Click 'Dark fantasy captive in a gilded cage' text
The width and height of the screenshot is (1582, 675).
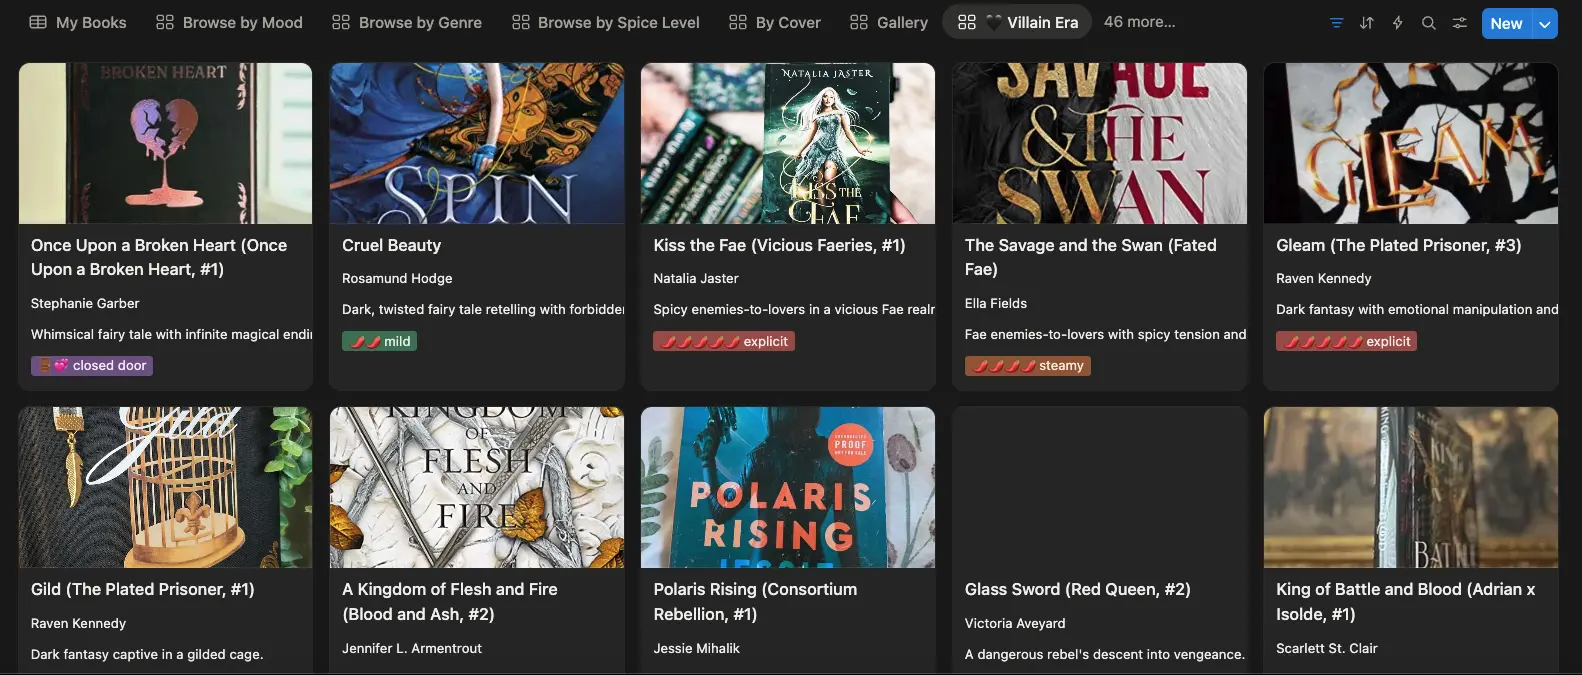147,654
